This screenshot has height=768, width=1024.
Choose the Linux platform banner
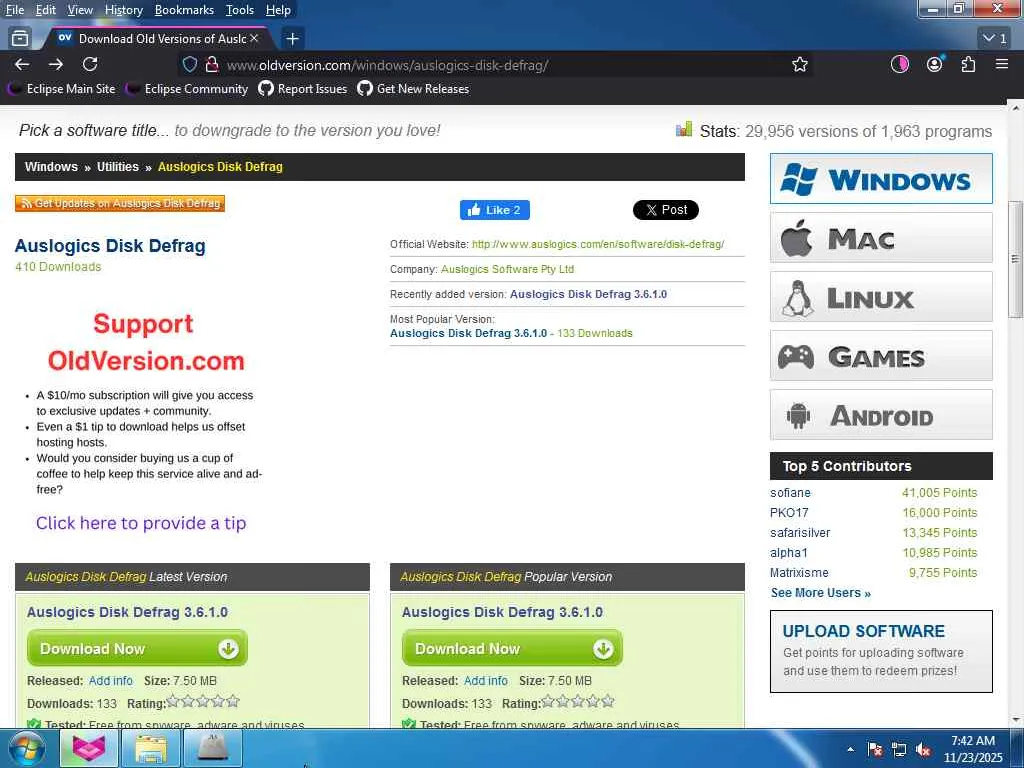[x=881, y=297]
